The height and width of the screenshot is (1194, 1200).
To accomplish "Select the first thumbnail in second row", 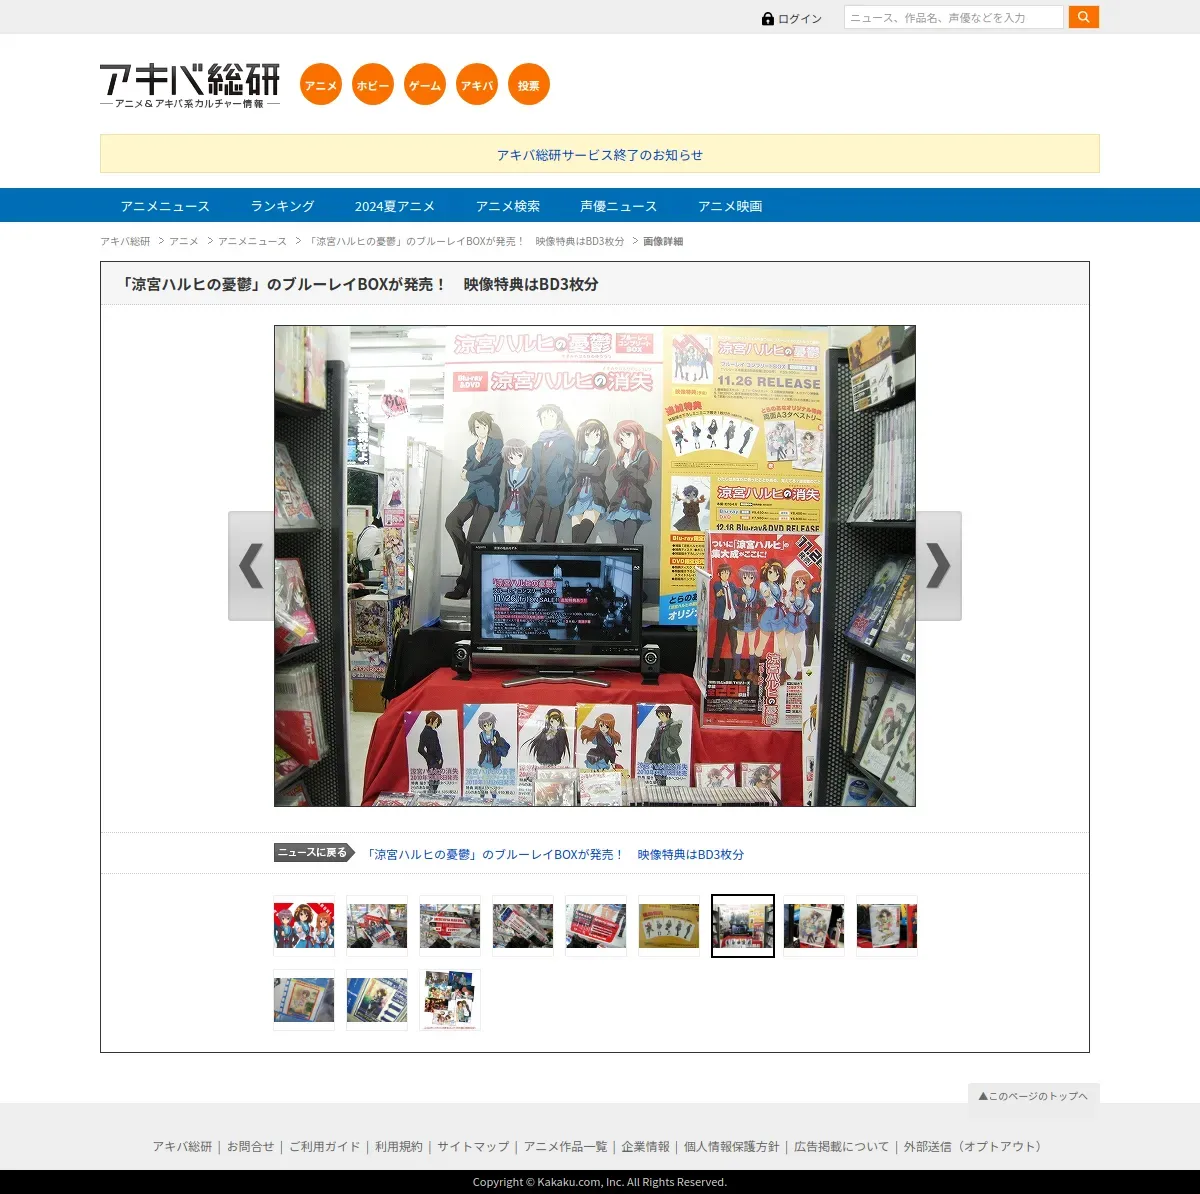I will (x=304, y=1000).
